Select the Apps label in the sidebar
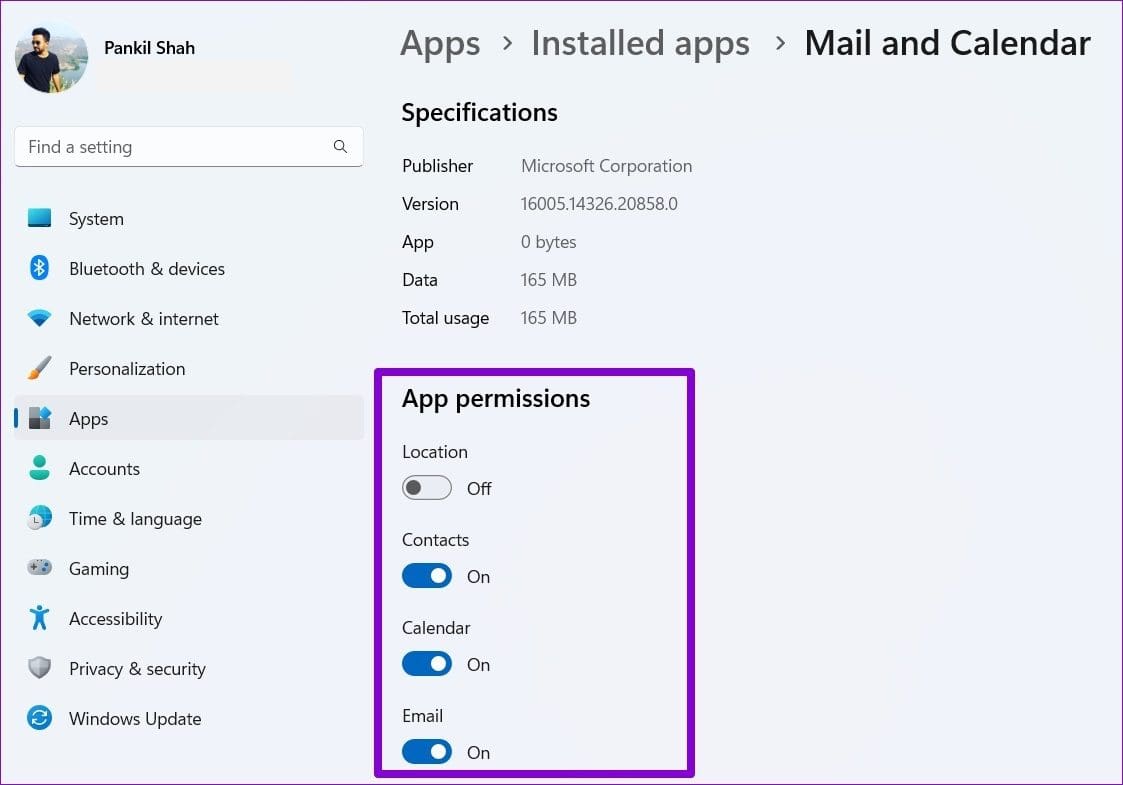The width and height of the screenshot is (1123, 785). point(89,419)
